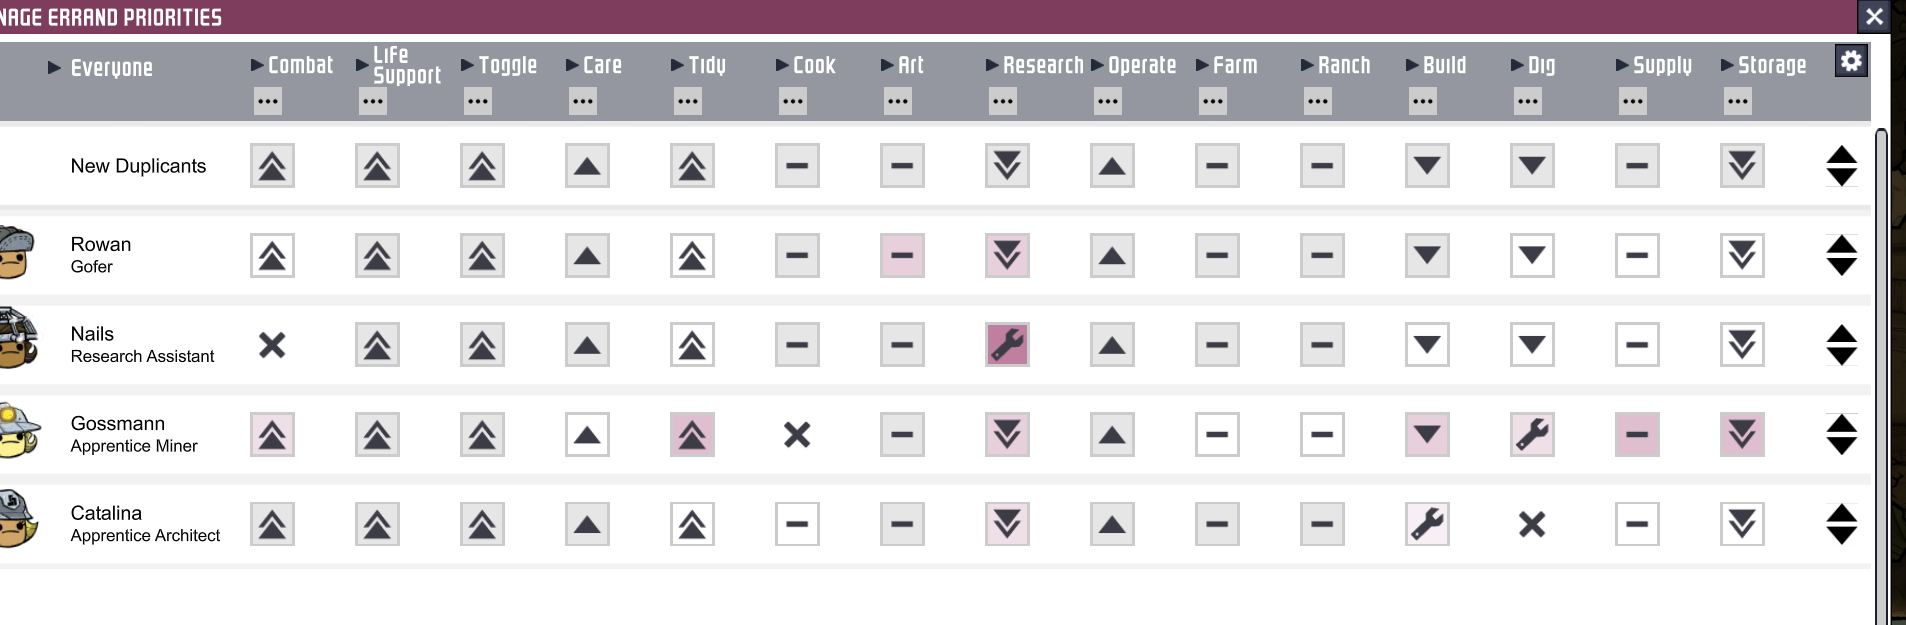Expand the Everyone column header arrow
Viewport: 1906px width, 625px height.
pyautogui.click(x=55, y=68)
